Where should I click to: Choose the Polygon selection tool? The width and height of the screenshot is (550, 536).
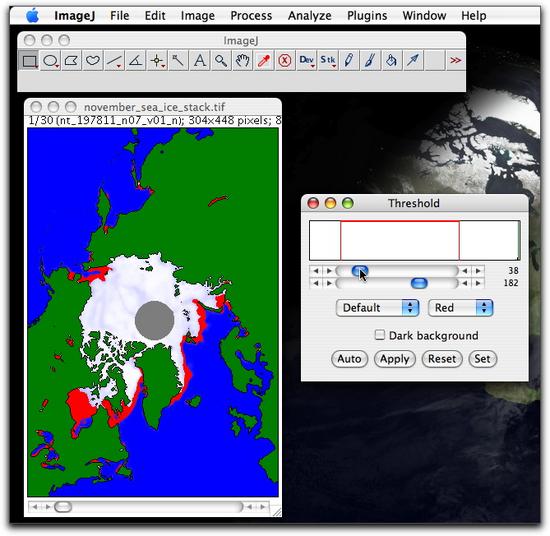tap(72, 61)
